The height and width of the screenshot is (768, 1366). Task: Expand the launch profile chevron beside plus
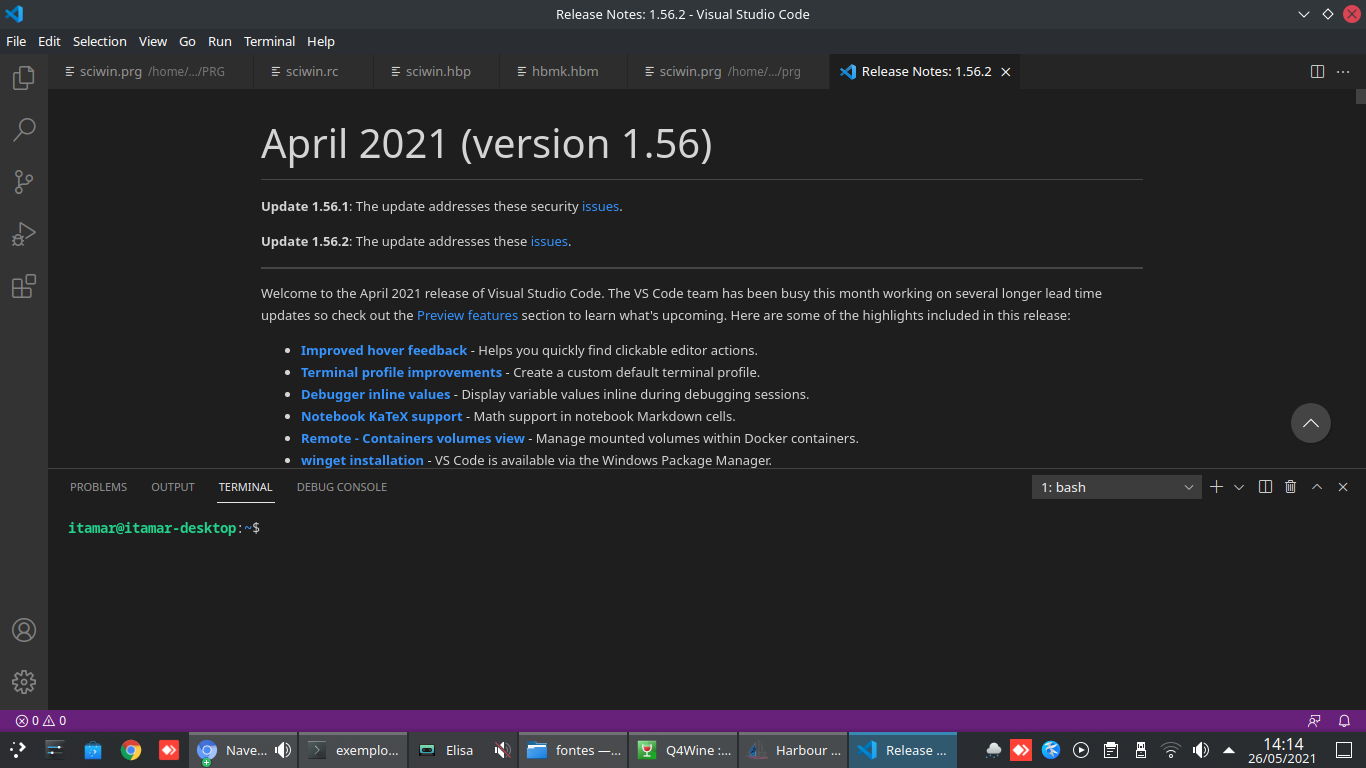1239,487
